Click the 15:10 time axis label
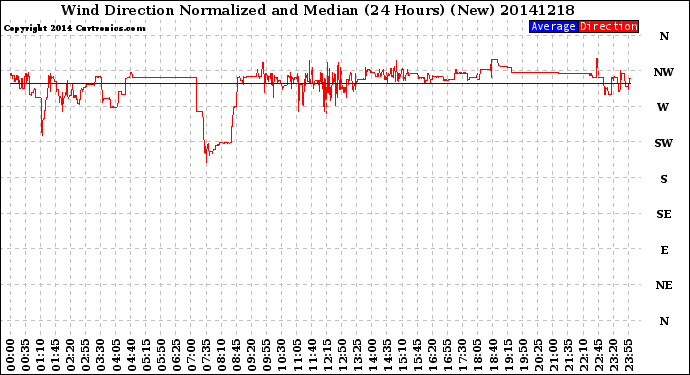The height and width of the screenshot is (375, 690). [402, 355]
